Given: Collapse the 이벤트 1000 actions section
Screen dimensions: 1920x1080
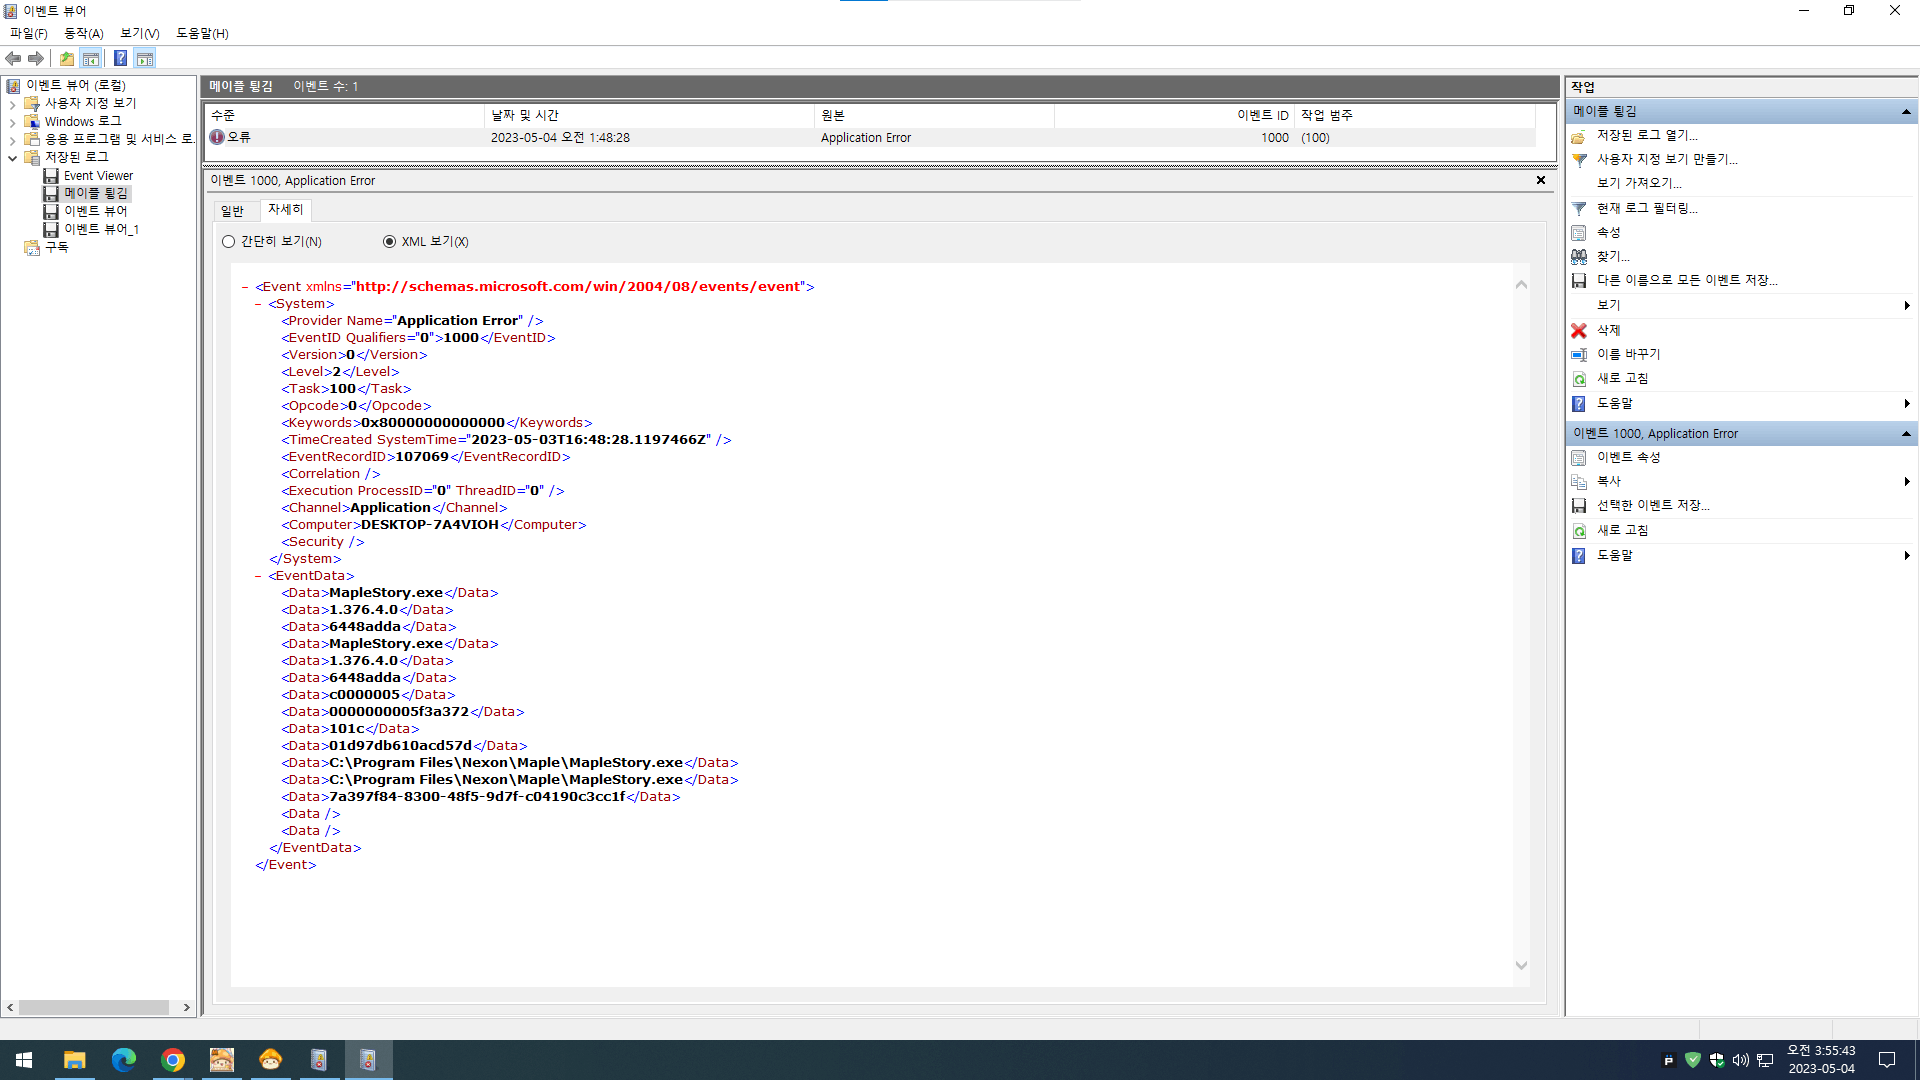Looking at the screenshot, I should 1906,434.
